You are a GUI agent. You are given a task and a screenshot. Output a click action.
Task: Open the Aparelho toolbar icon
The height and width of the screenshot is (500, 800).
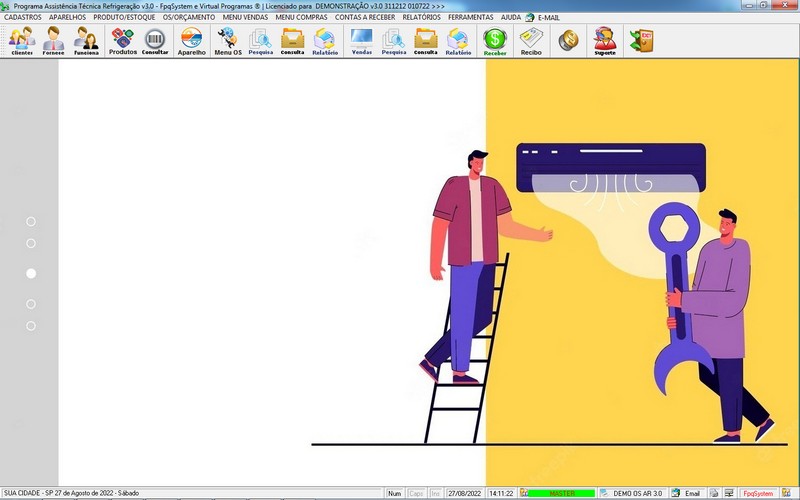192,41
